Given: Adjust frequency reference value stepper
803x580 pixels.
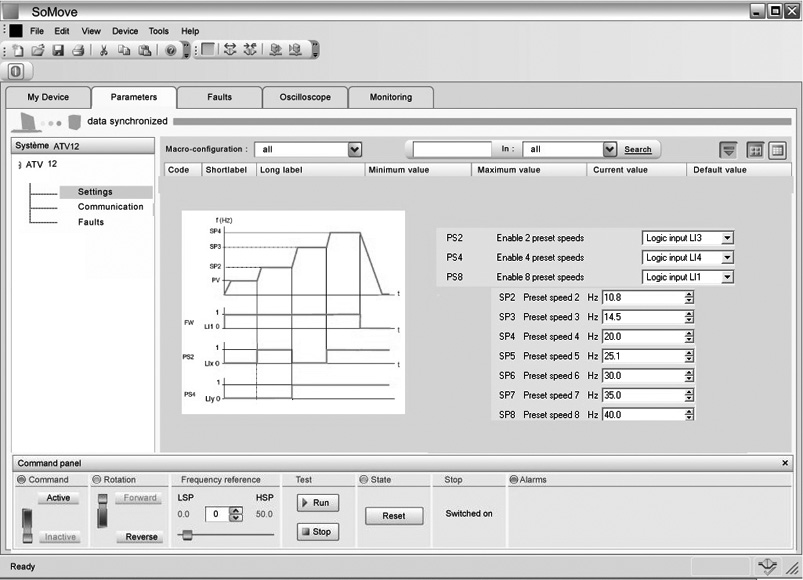Looking at the screenshot, I should [x=236, y=514].
